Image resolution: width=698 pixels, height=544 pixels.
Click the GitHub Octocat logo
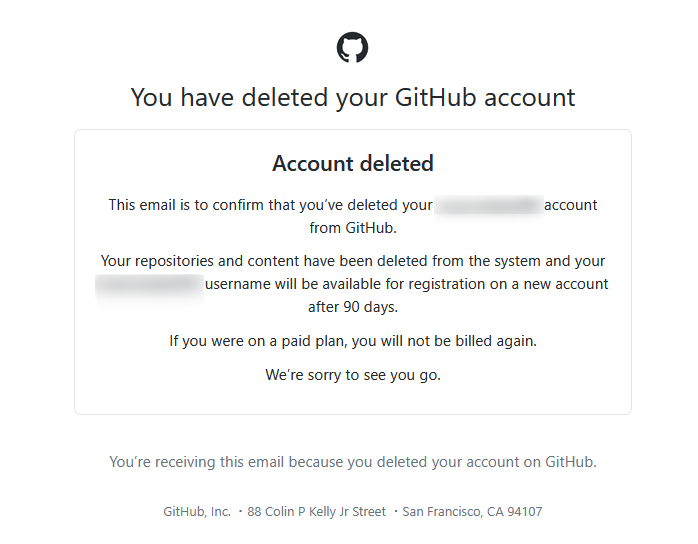click(352, 47)
